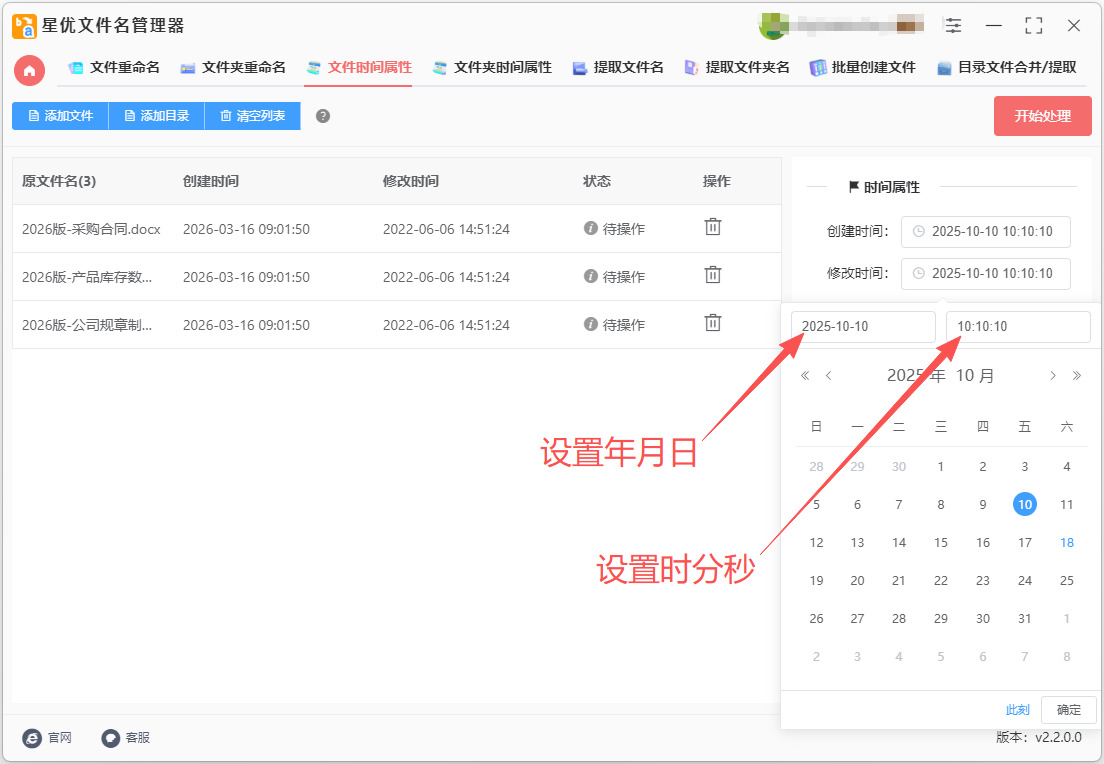Advance calendar to next month
The height and width of the screenshot is (764, 1104).
pyautogui.click(x=1052, y=376)
